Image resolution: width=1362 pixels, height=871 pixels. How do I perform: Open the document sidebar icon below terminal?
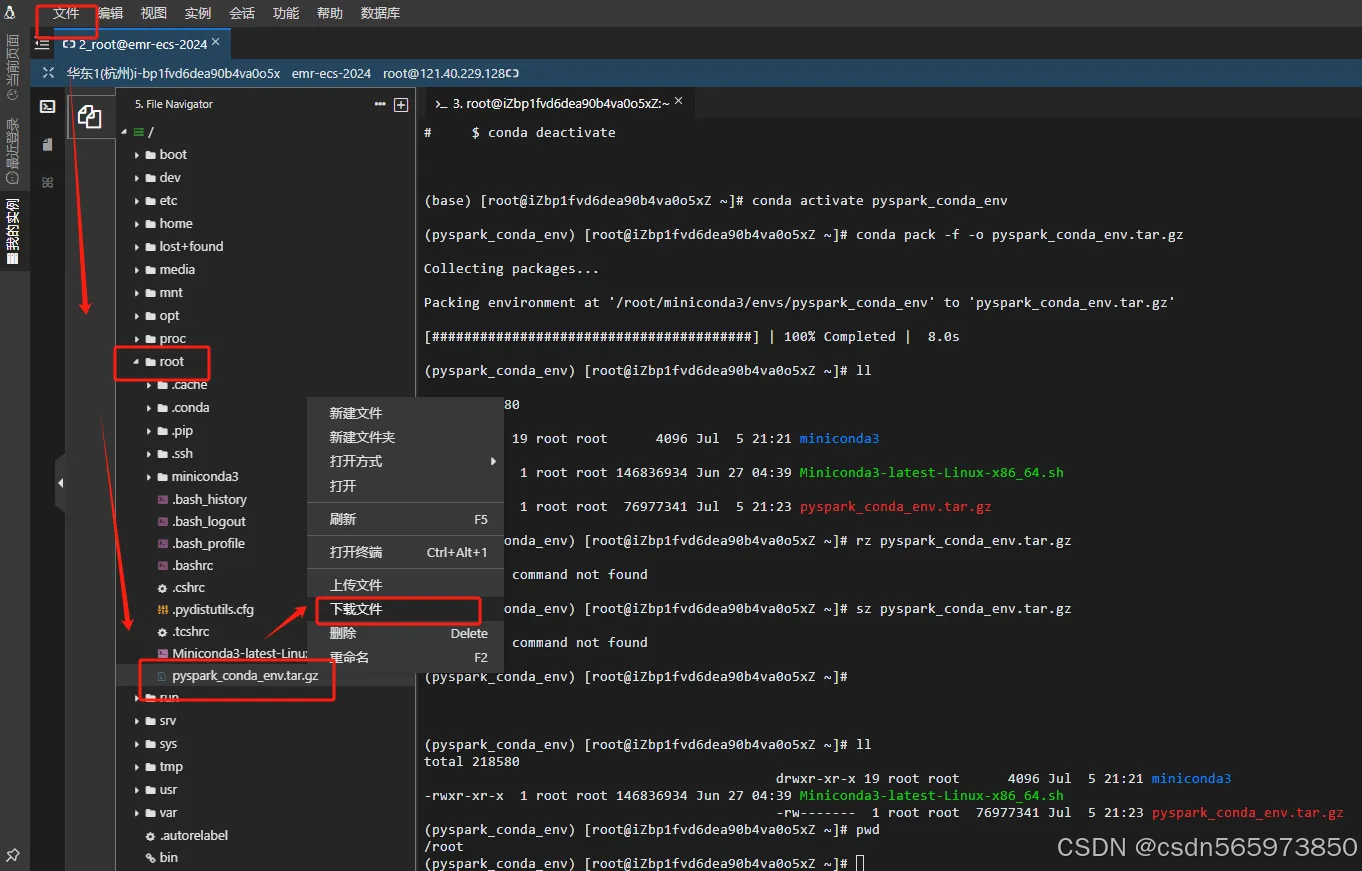[x=47, y=145]
